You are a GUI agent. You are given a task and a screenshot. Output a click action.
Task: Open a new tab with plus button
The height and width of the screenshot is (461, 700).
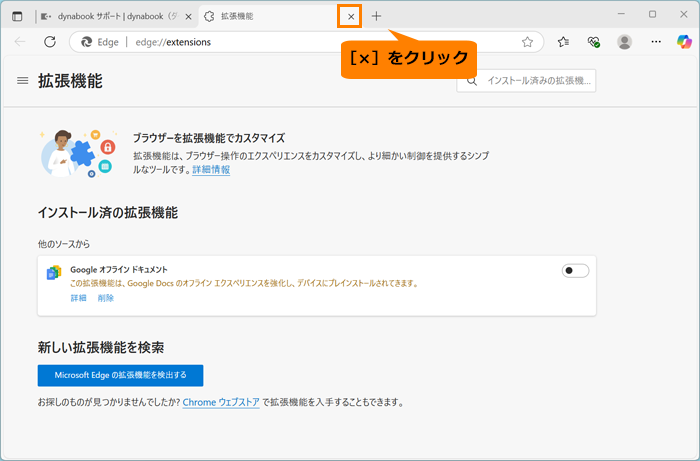(x=376, y=17)
